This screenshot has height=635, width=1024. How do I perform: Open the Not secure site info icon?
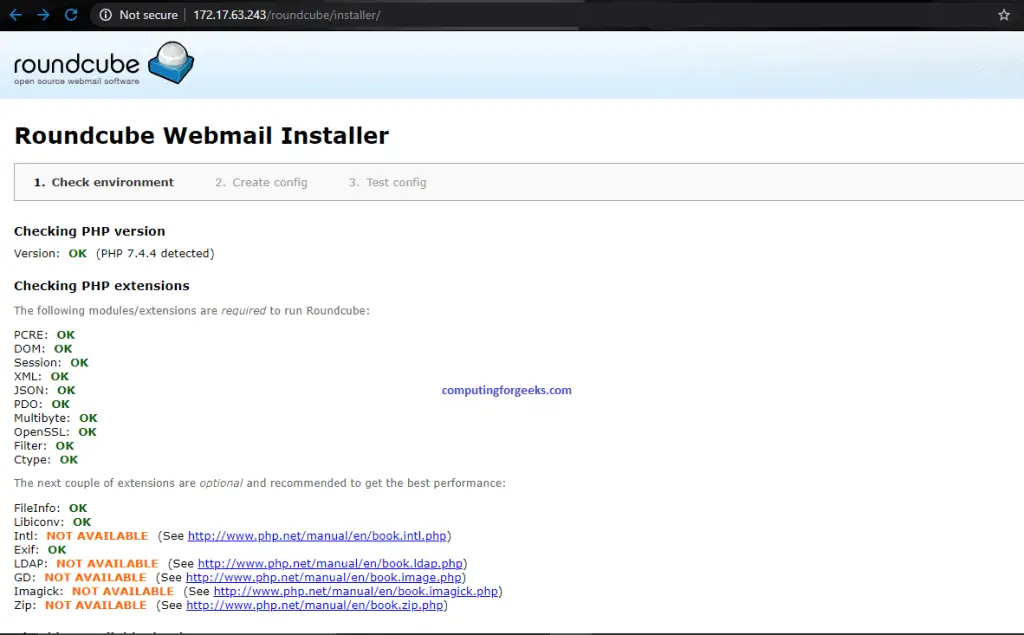(x=105, y=14)
